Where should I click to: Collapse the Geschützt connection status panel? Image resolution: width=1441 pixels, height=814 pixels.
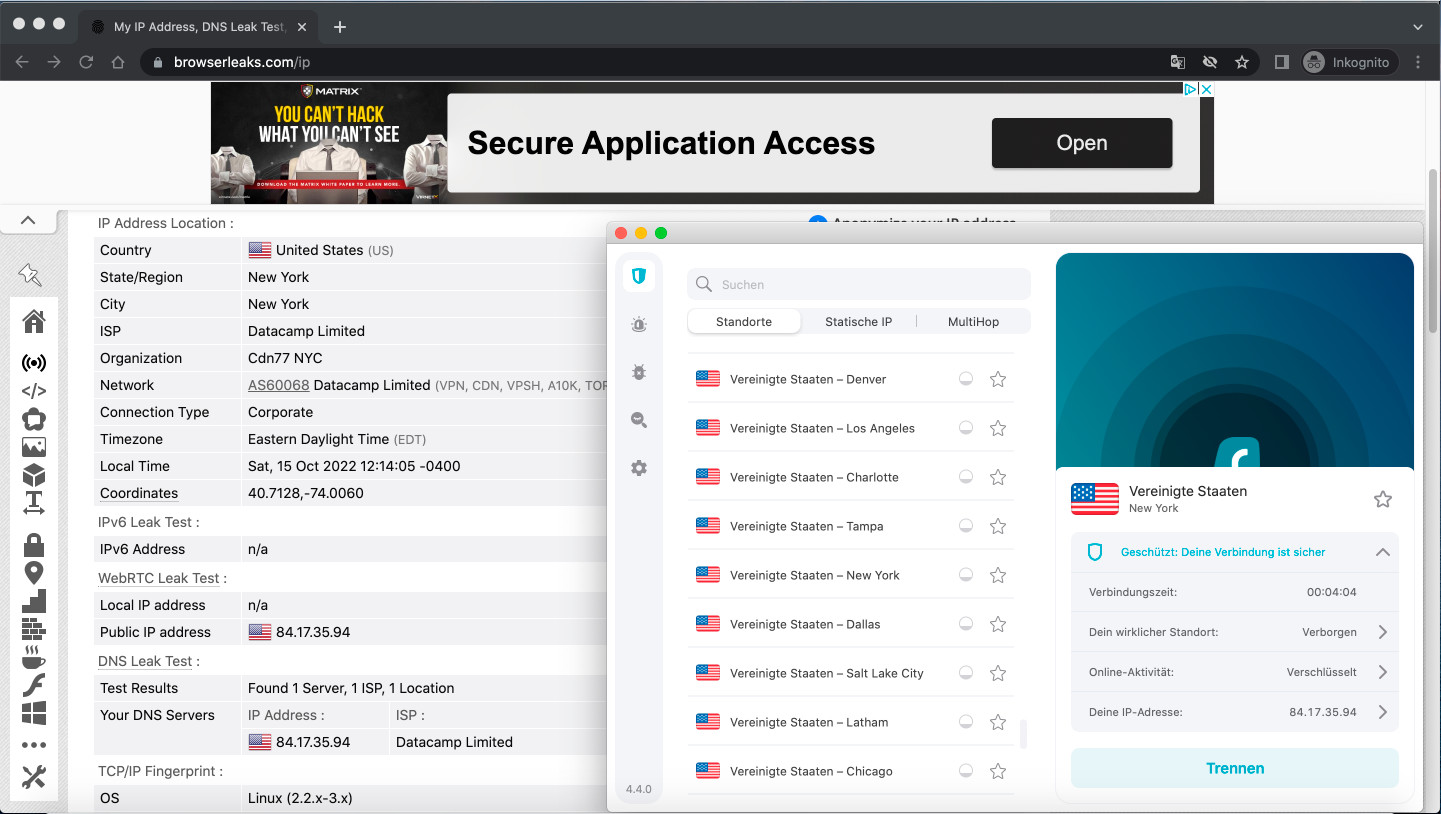1383,552
